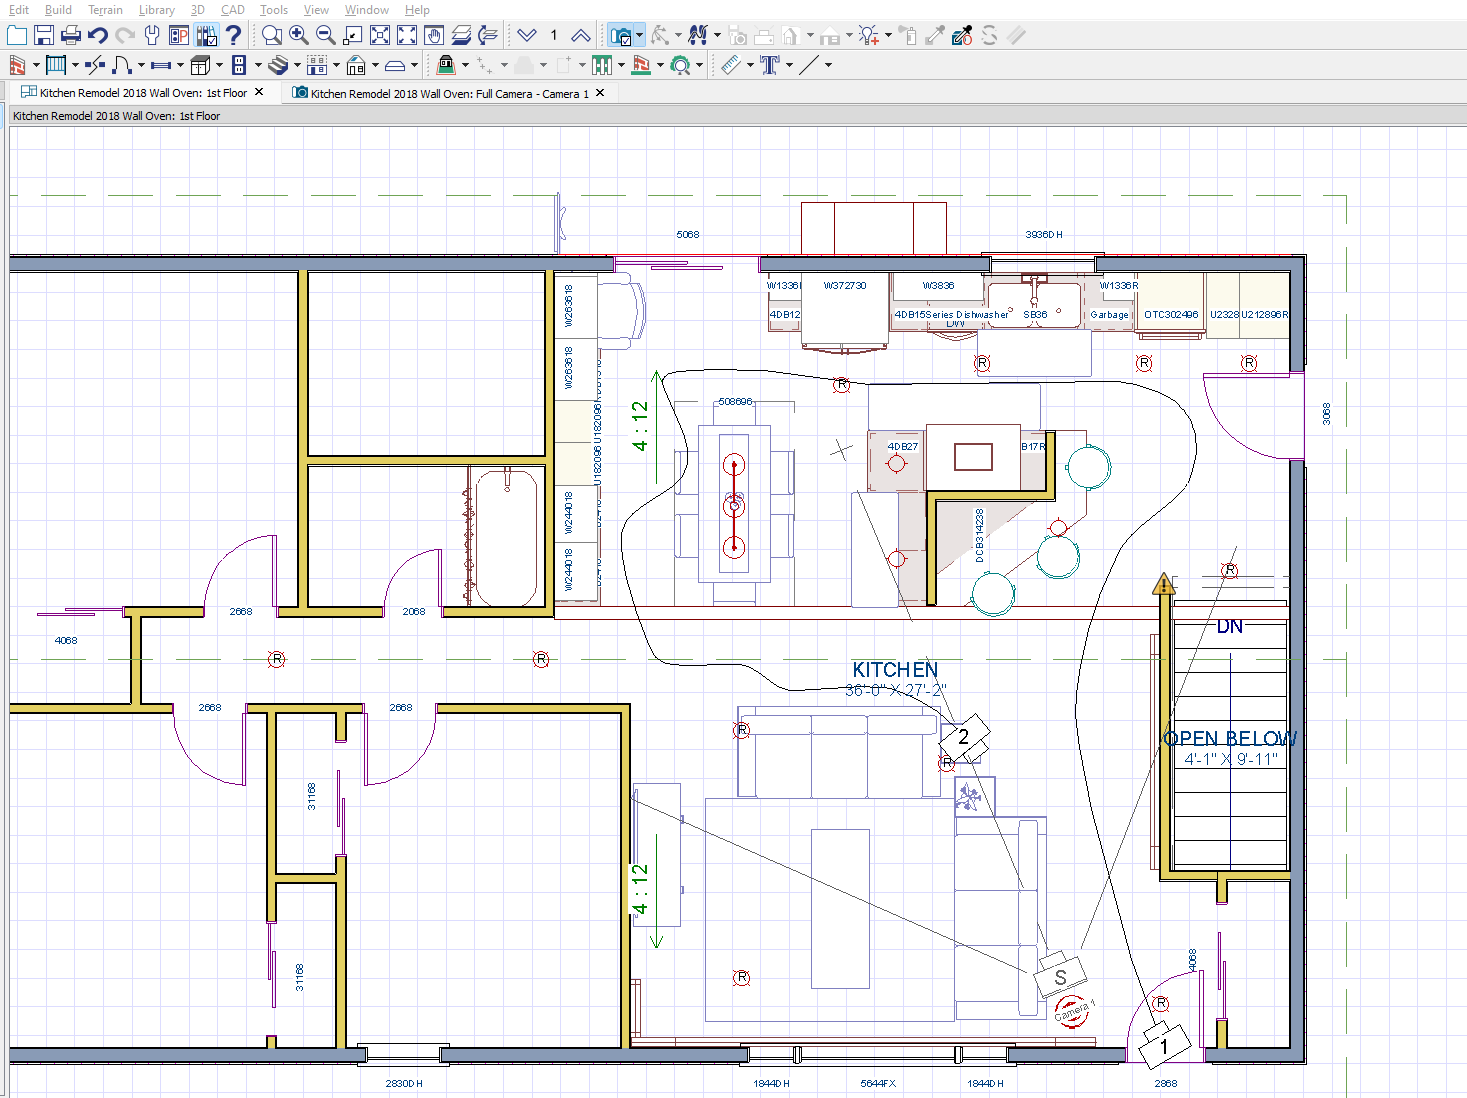Expand the Add Lights dropdown arrow
1467x1098 pixels.
(888, 36)
